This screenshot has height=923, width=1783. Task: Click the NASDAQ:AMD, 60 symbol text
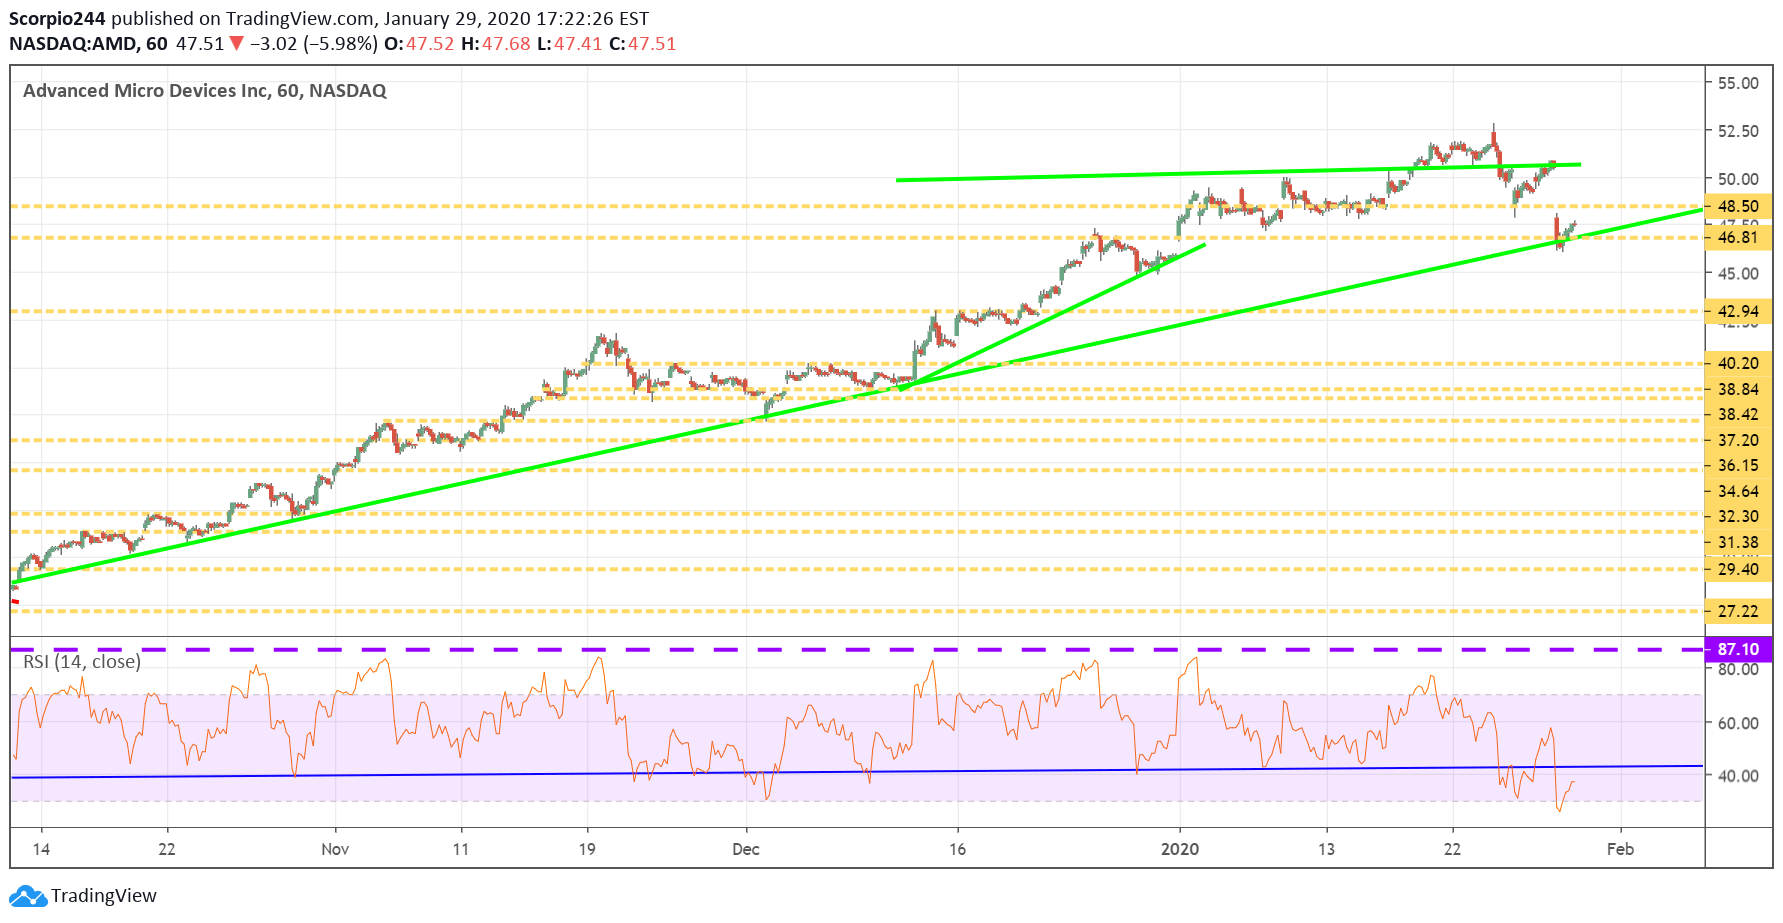88,44
